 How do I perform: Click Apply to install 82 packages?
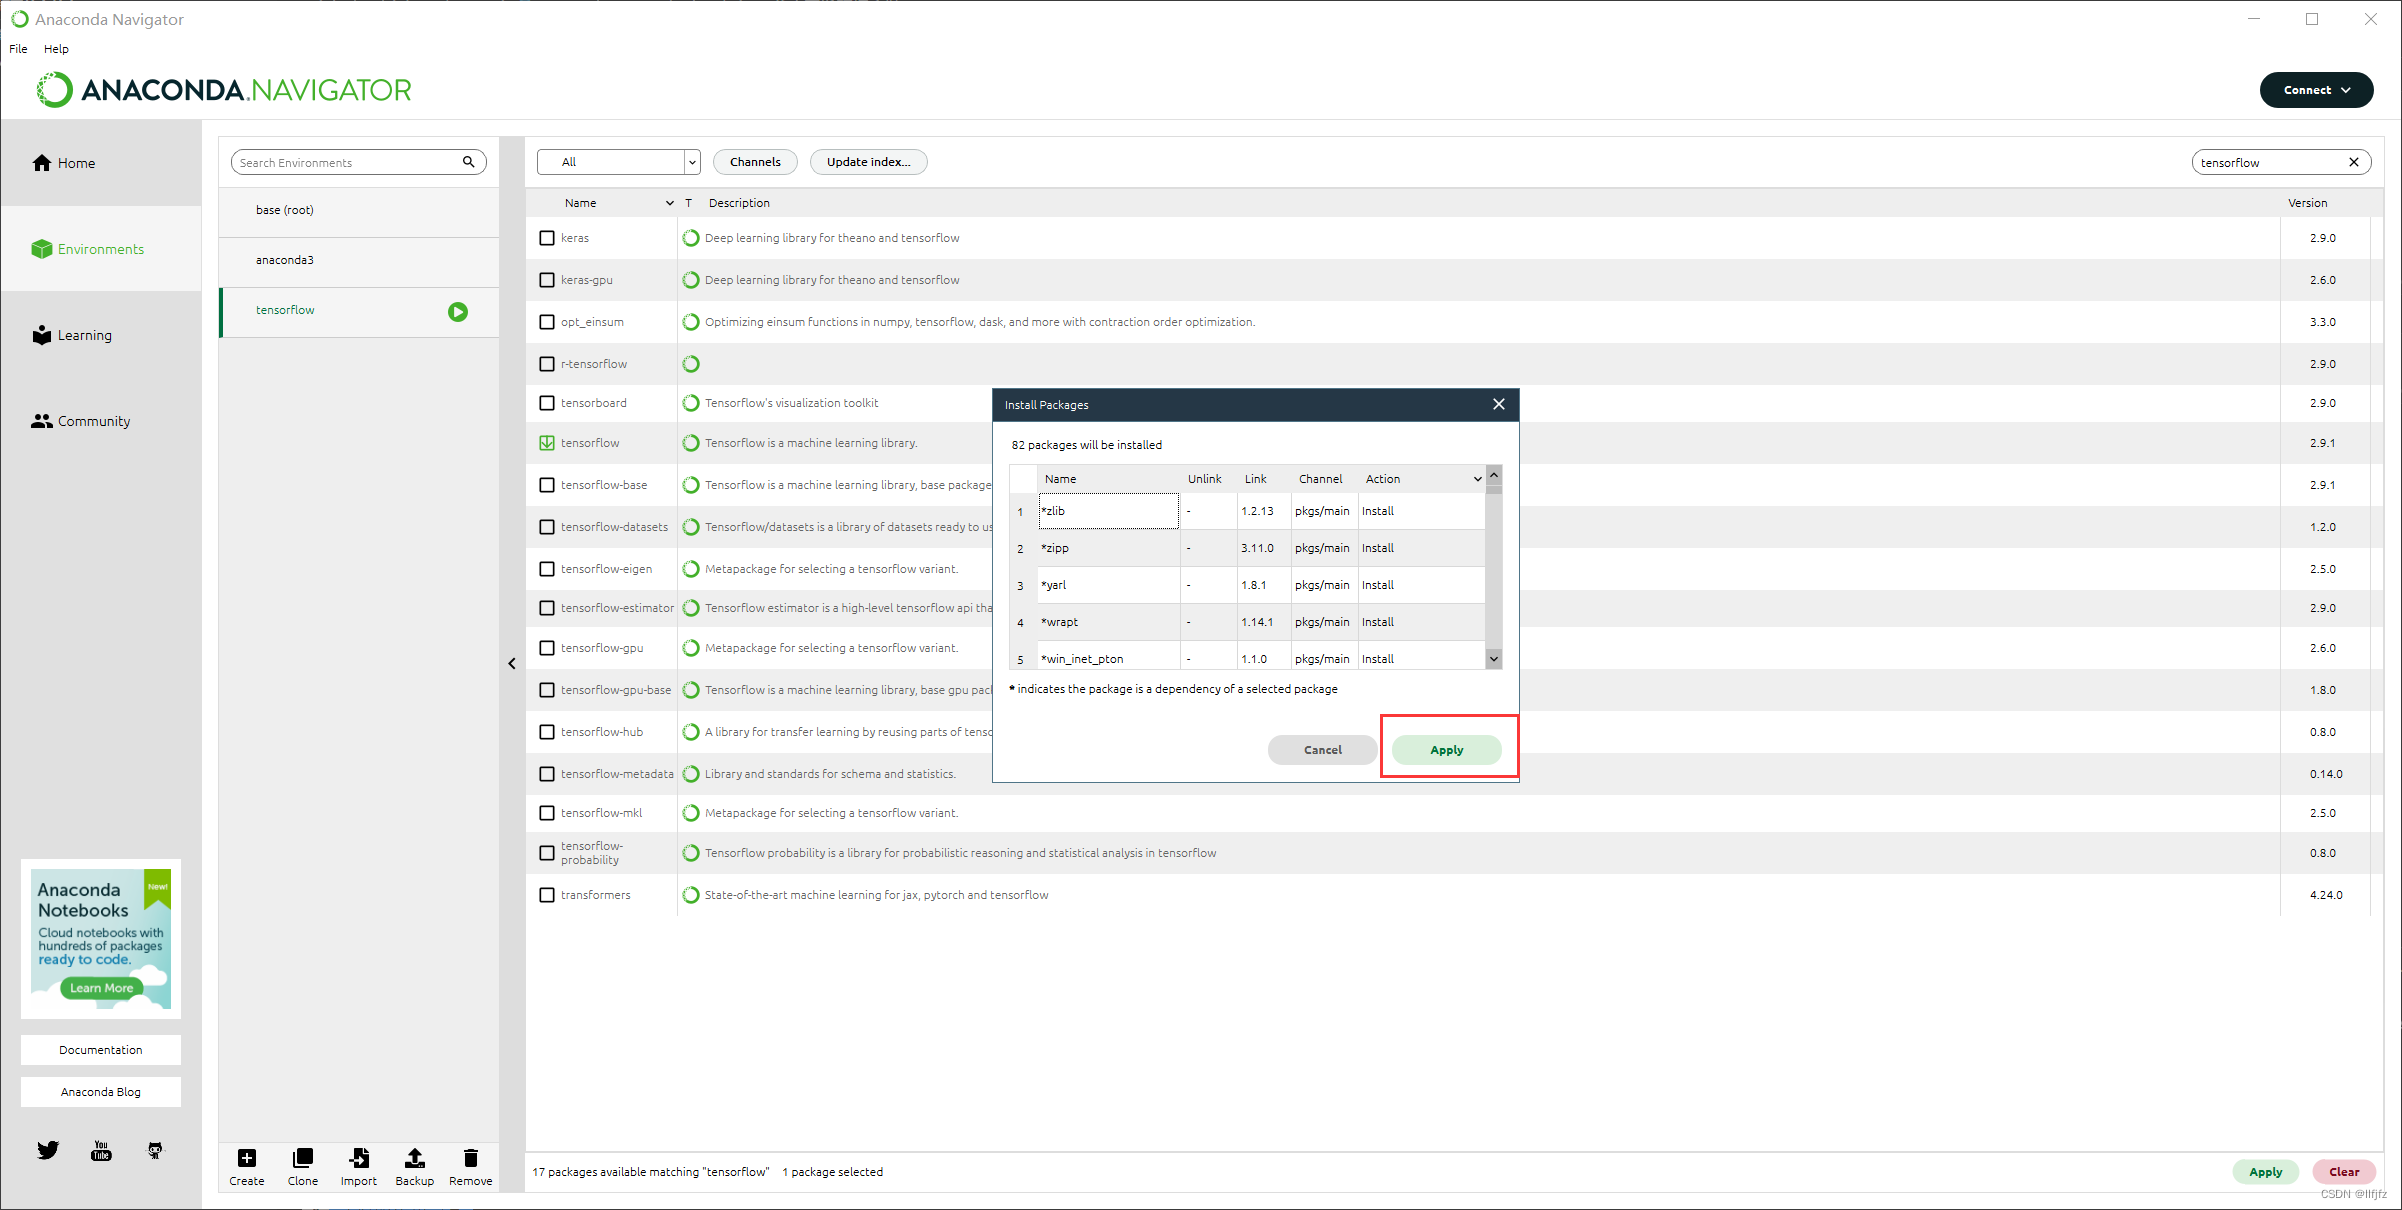click(1446, 749)
